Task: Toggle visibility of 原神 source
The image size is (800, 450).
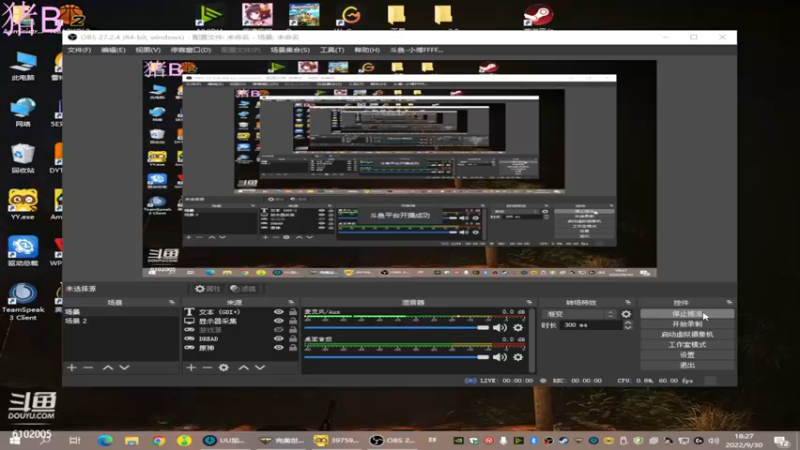Action: pyautogui.click(x=279, y=348)
